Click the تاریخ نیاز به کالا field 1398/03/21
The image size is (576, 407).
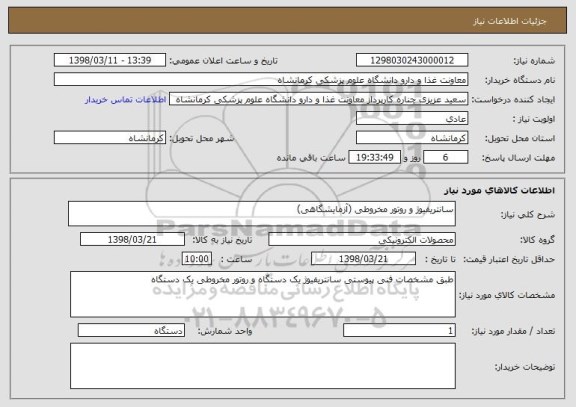[x=132, y=240]
